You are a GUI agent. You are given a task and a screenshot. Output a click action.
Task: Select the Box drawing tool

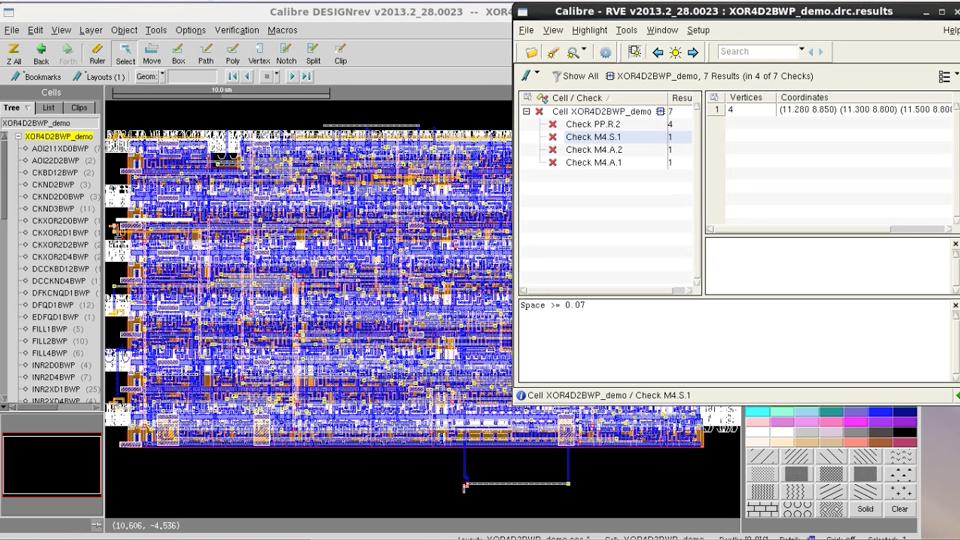tap(178, 54)
